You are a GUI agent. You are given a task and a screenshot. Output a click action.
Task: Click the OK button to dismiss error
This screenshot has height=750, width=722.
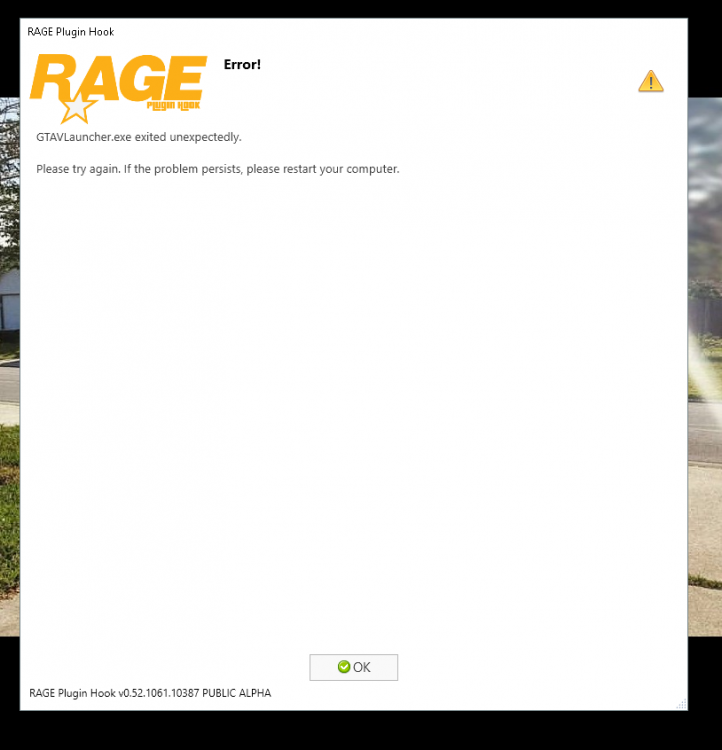coord(353,667)
